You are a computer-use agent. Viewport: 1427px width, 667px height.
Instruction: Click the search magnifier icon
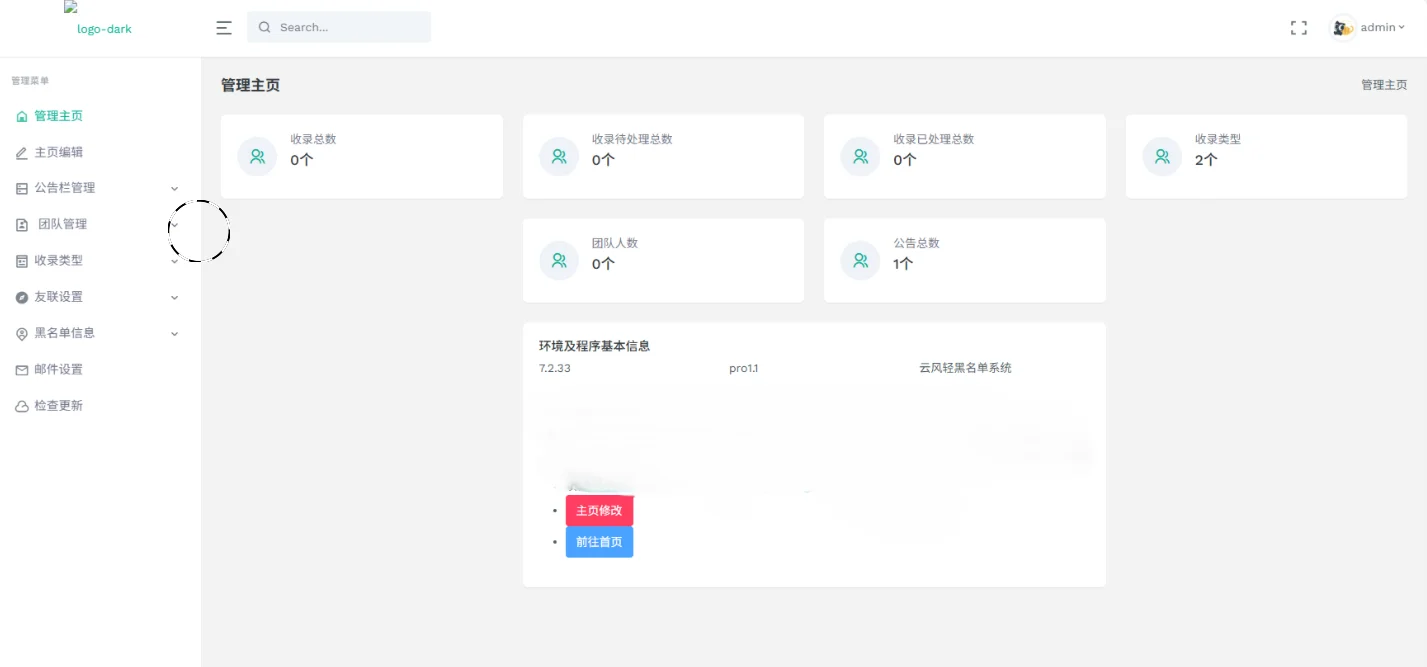(265, 28)
